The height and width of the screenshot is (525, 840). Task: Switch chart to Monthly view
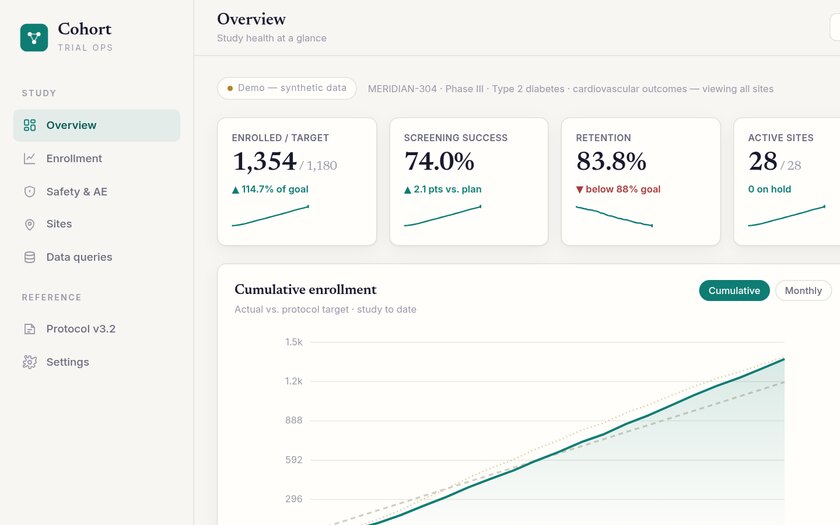(x=803, y=290)
